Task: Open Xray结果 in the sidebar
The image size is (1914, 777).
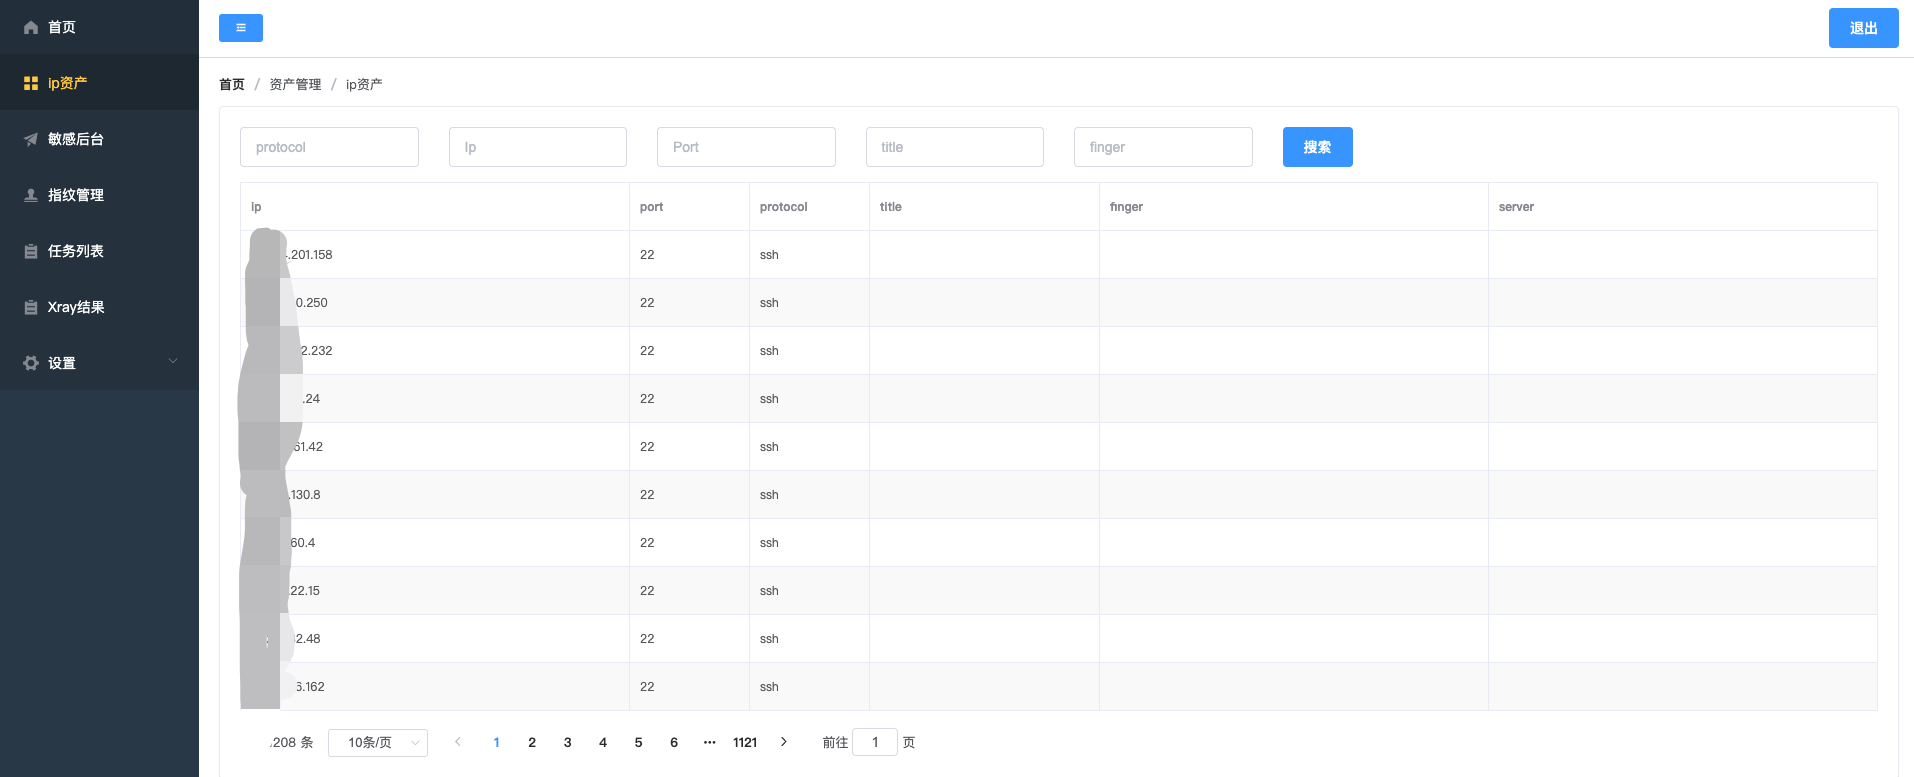Action: pos(99,307)
